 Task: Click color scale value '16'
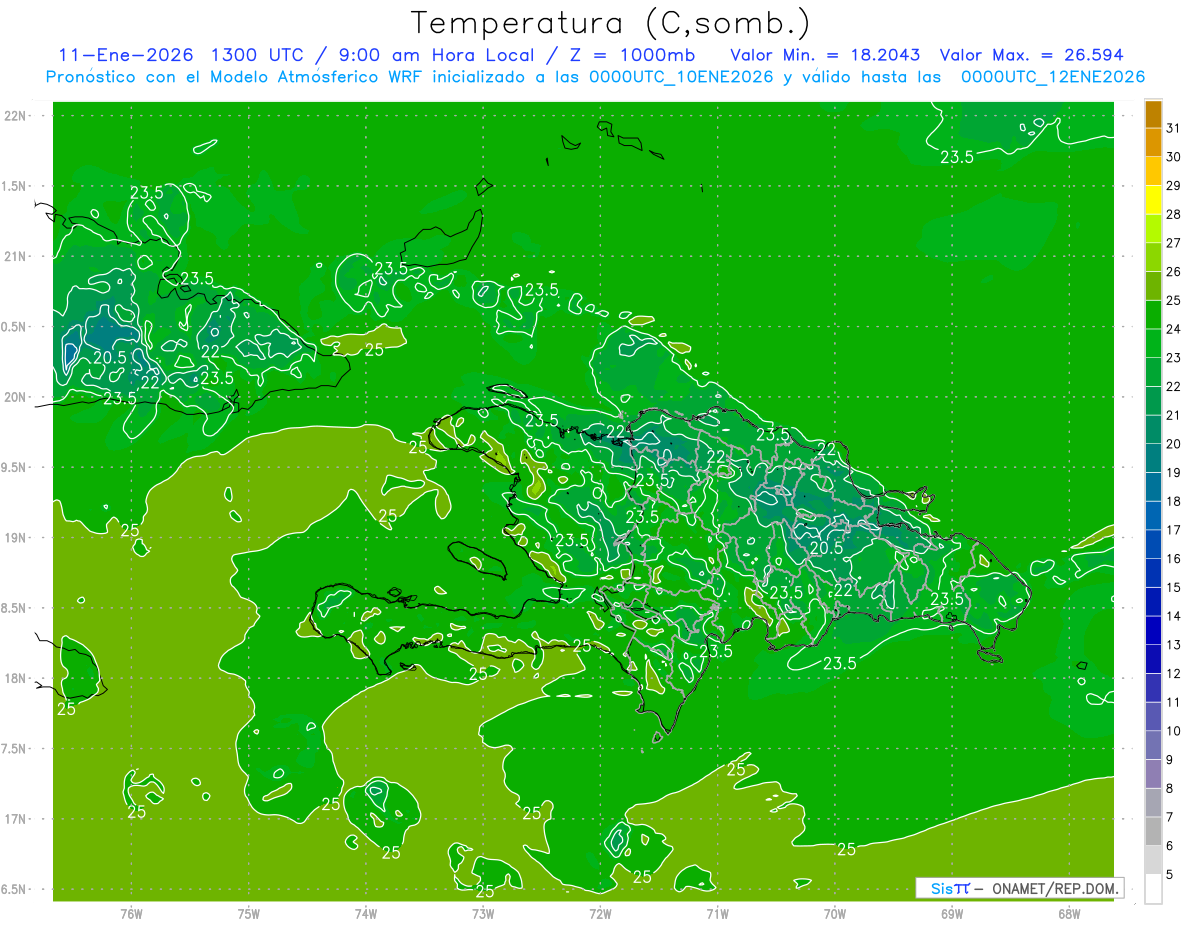click(1174, 559)
